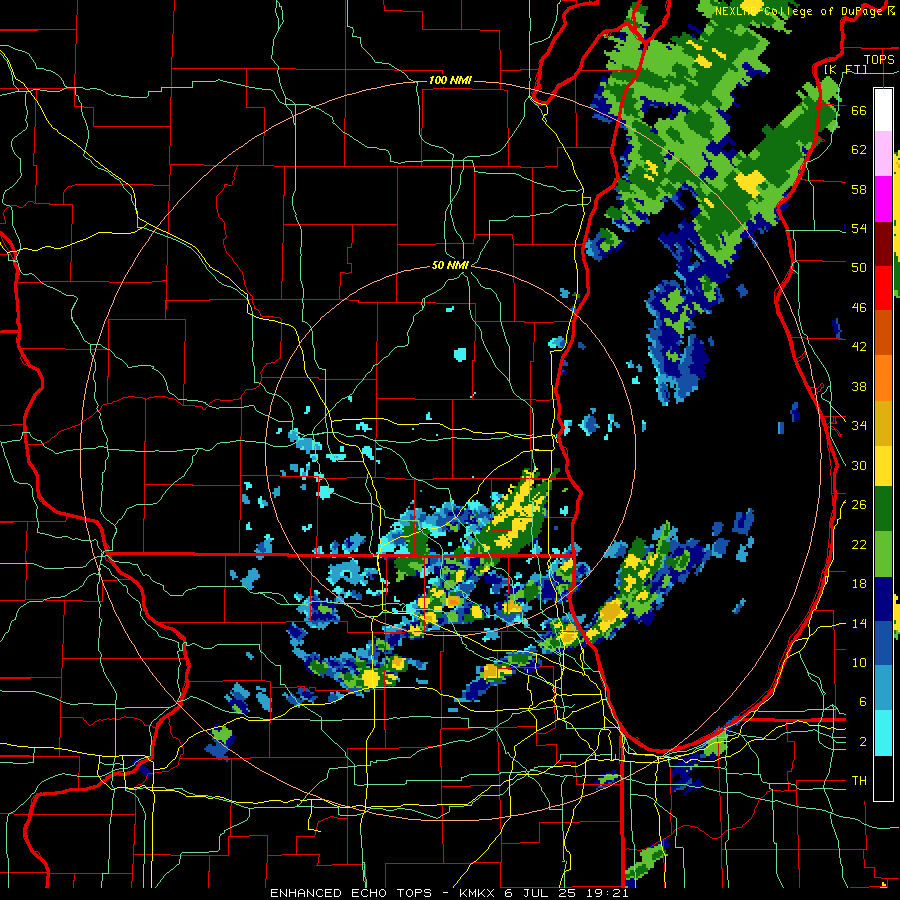Click the '18' legend value
900x900 pixels.
[859, 584]
